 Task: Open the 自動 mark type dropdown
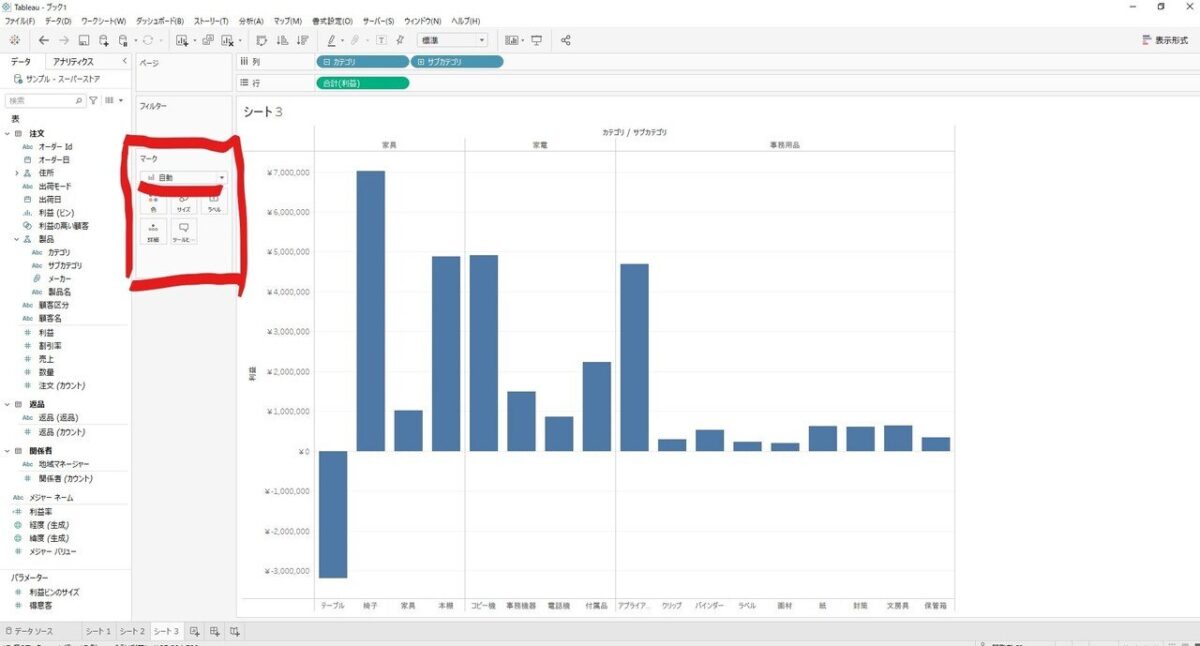point(185,177)
